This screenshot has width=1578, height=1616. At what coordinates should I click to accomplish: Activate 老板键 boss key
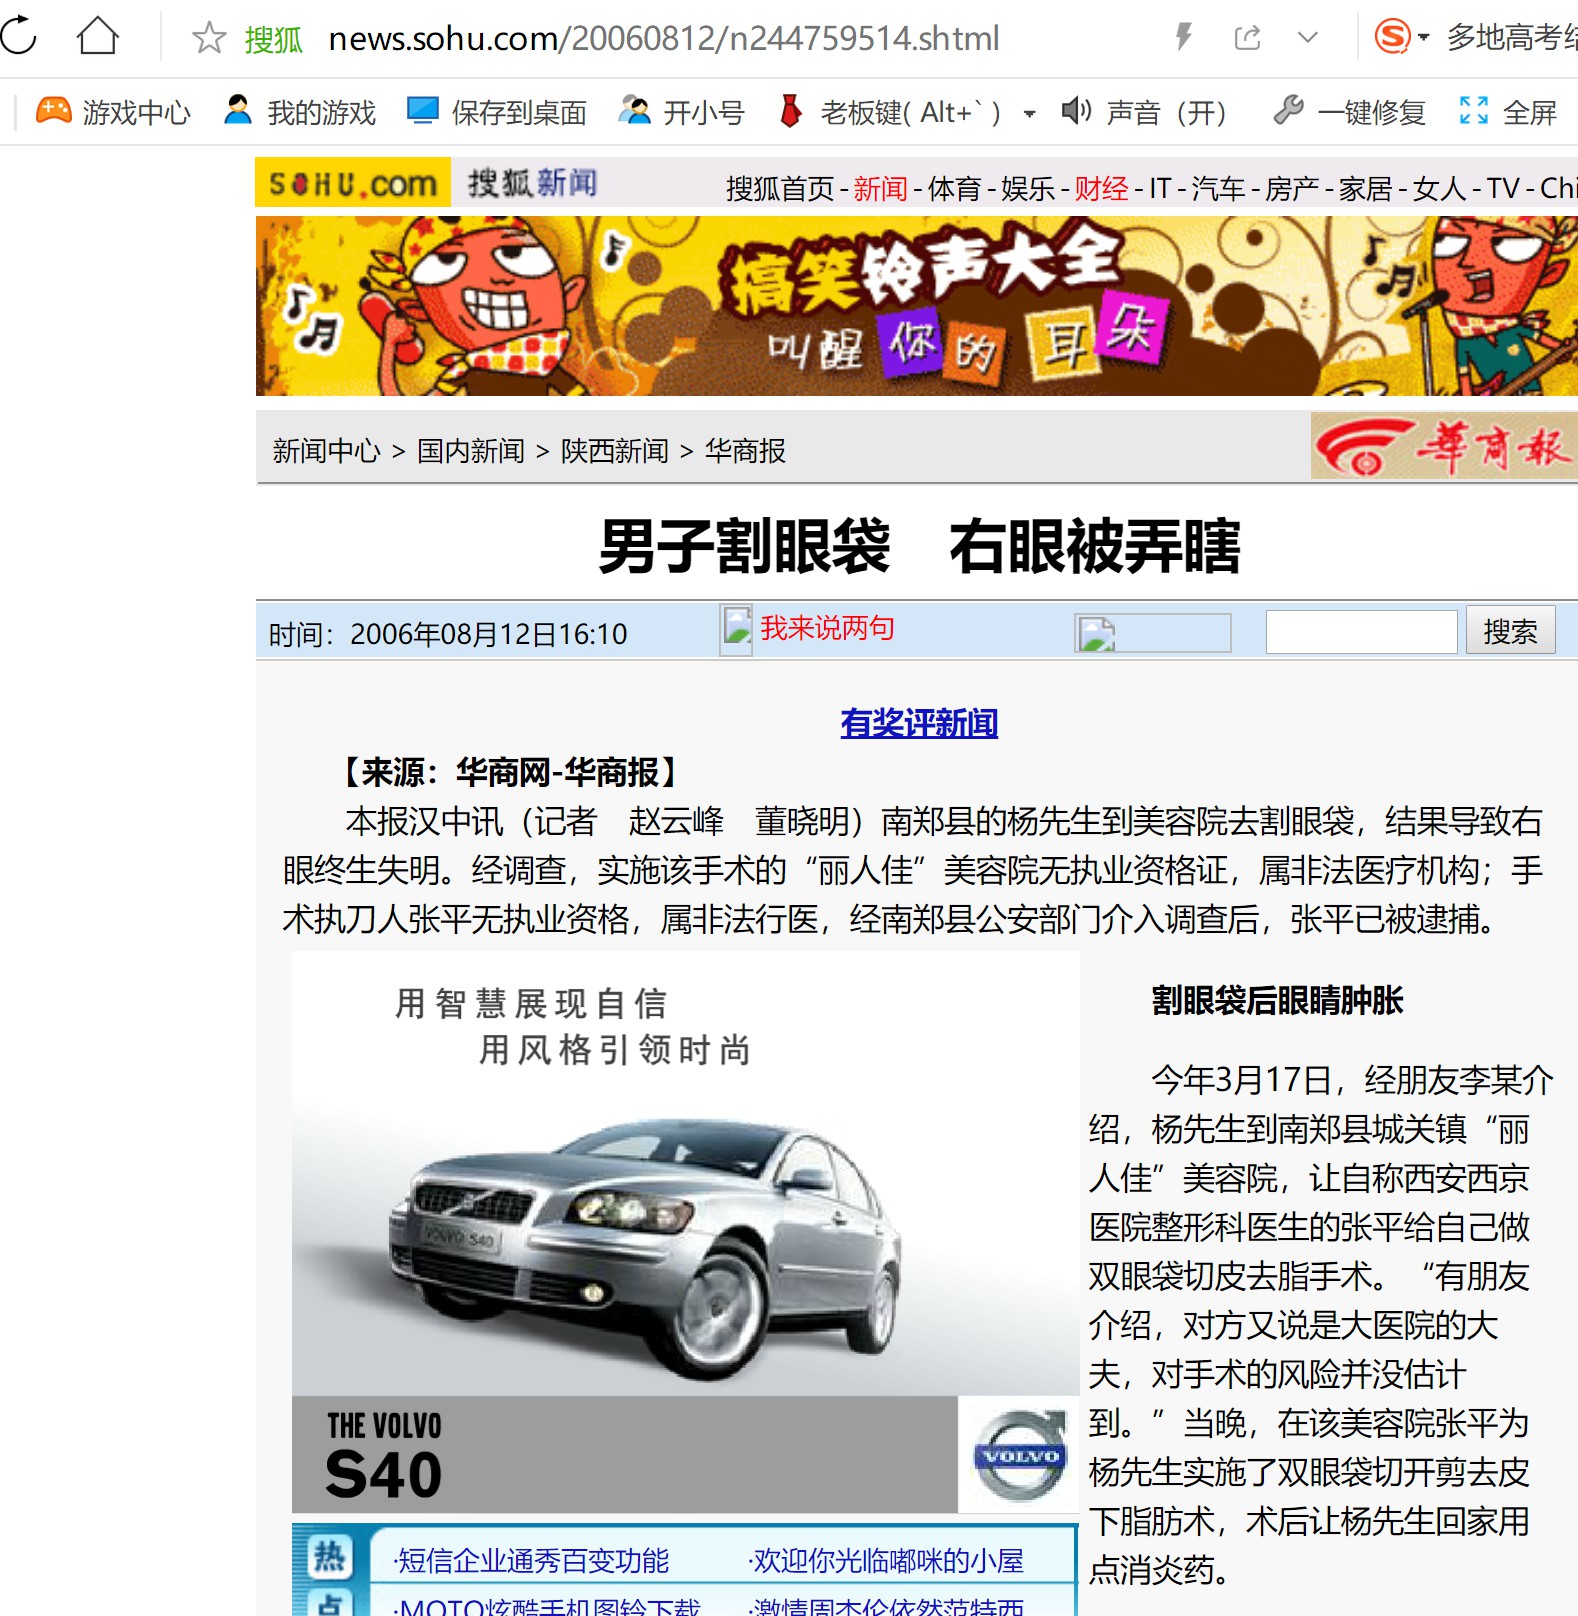point(888,112)
